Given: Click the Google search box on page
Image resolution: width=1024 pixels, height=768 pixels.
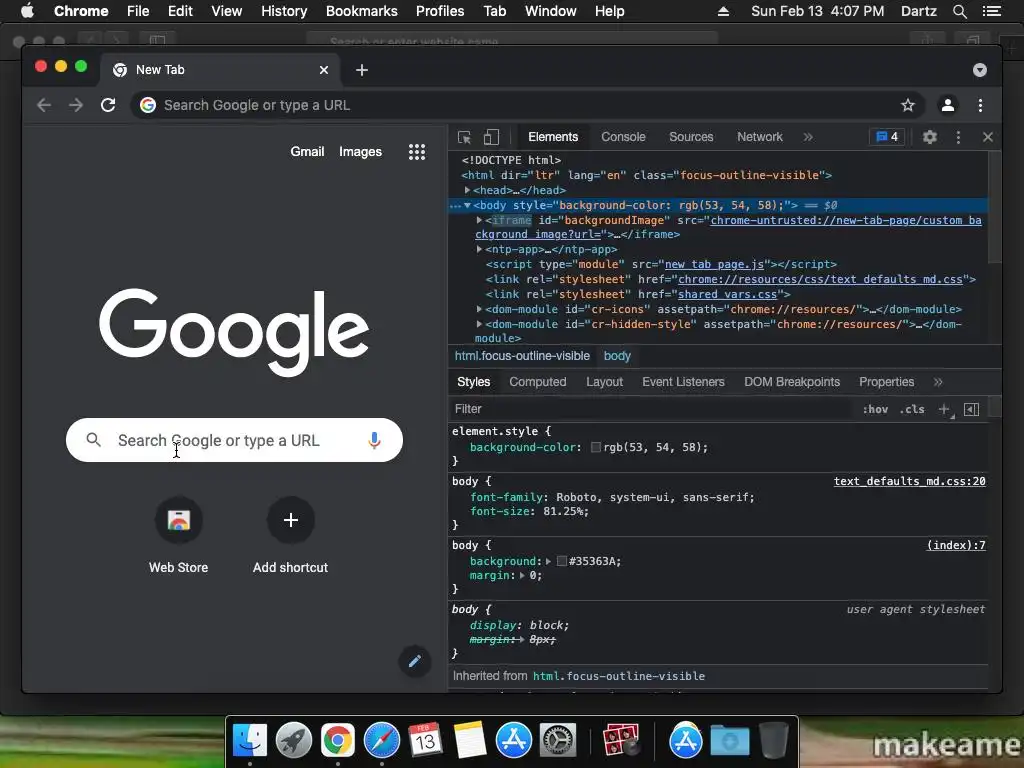Looking at the screenshot, I should click(x=234, y=440).
